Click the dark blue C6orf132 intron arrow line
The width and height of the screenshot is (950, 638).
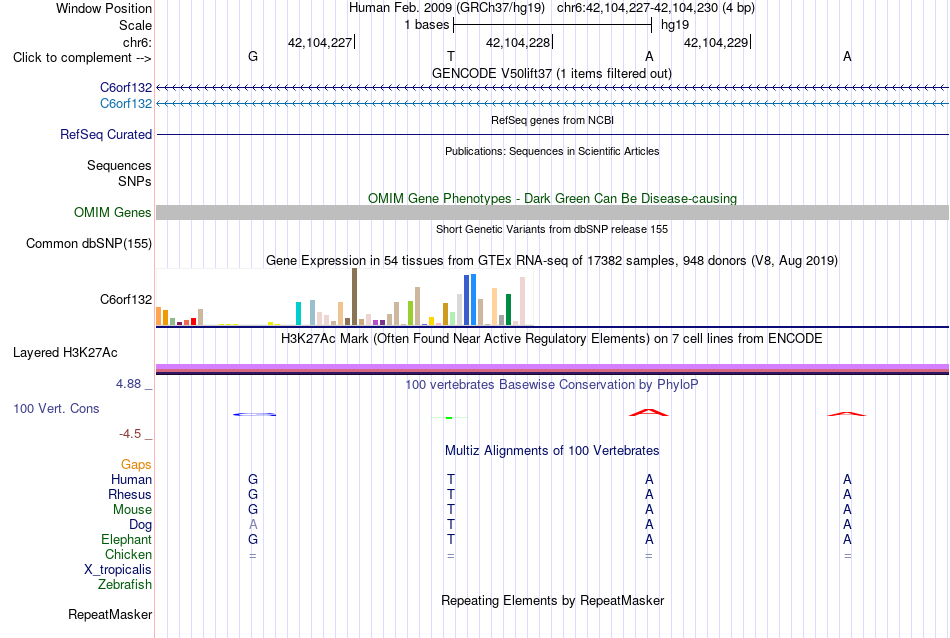553,88
